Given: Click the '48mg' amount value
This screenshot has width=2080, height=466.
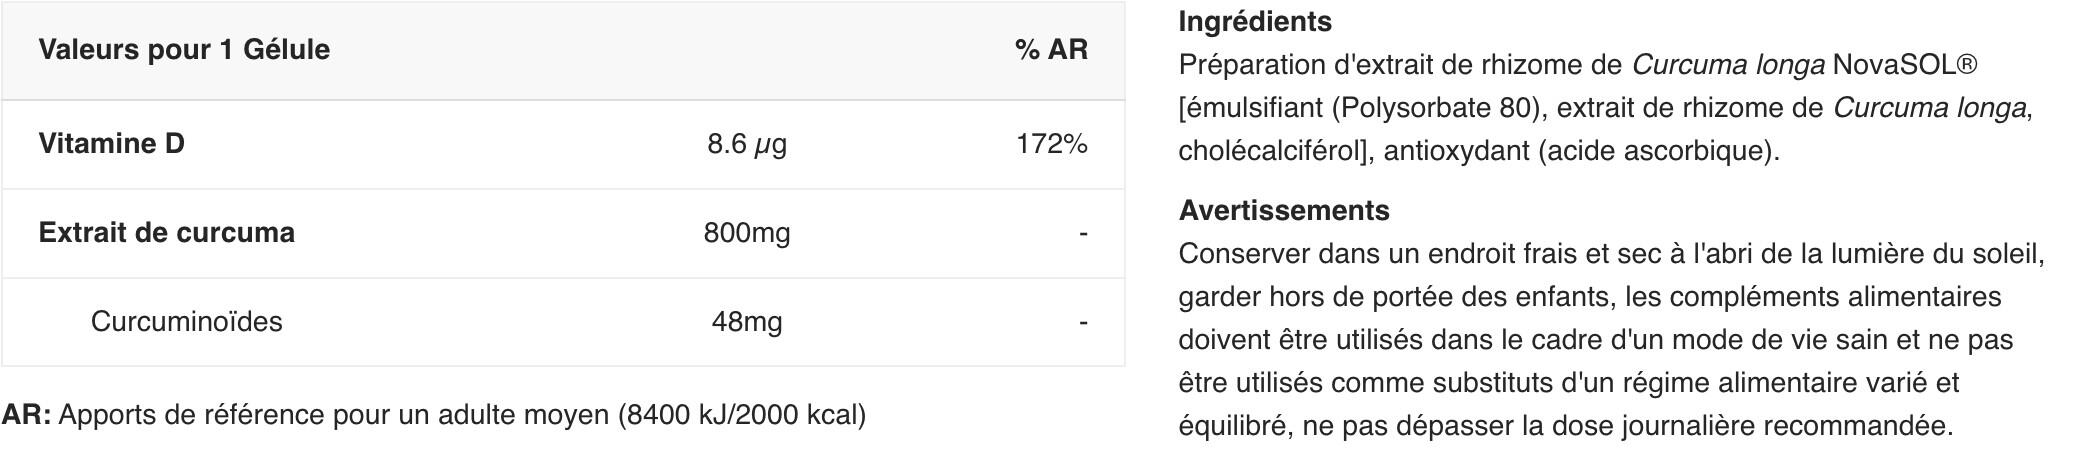Looking at the screenshot, I should [x=746, y=322].
